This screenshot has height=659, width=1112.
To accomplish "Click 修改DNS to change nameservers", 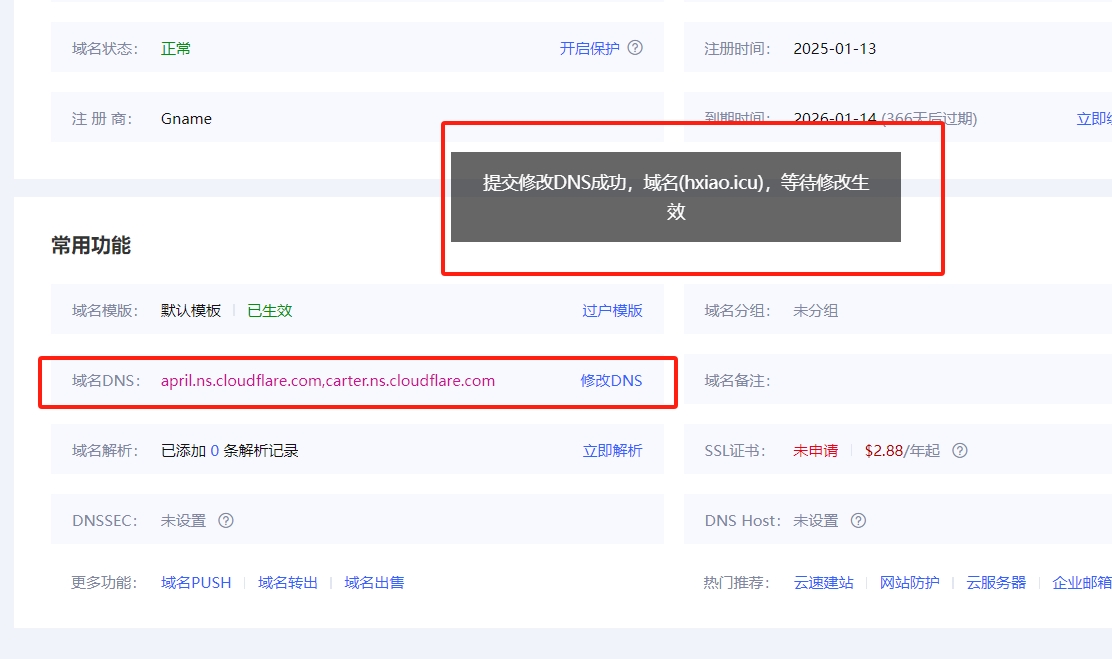I will point(611,381).
